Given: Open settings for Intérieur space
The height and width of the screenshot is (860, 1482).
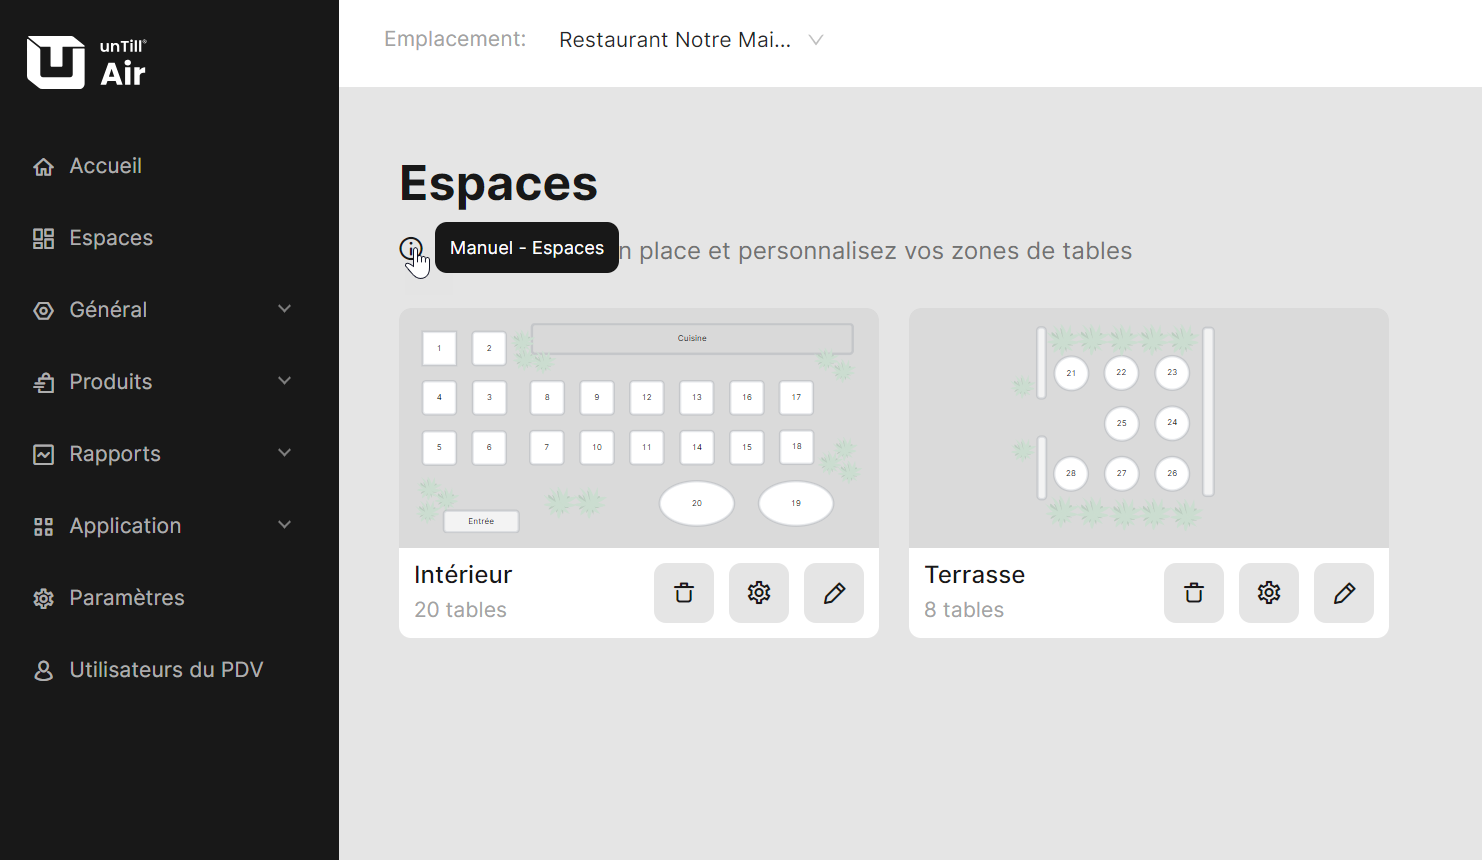Looking at the screenshot, I should (759, 593).
